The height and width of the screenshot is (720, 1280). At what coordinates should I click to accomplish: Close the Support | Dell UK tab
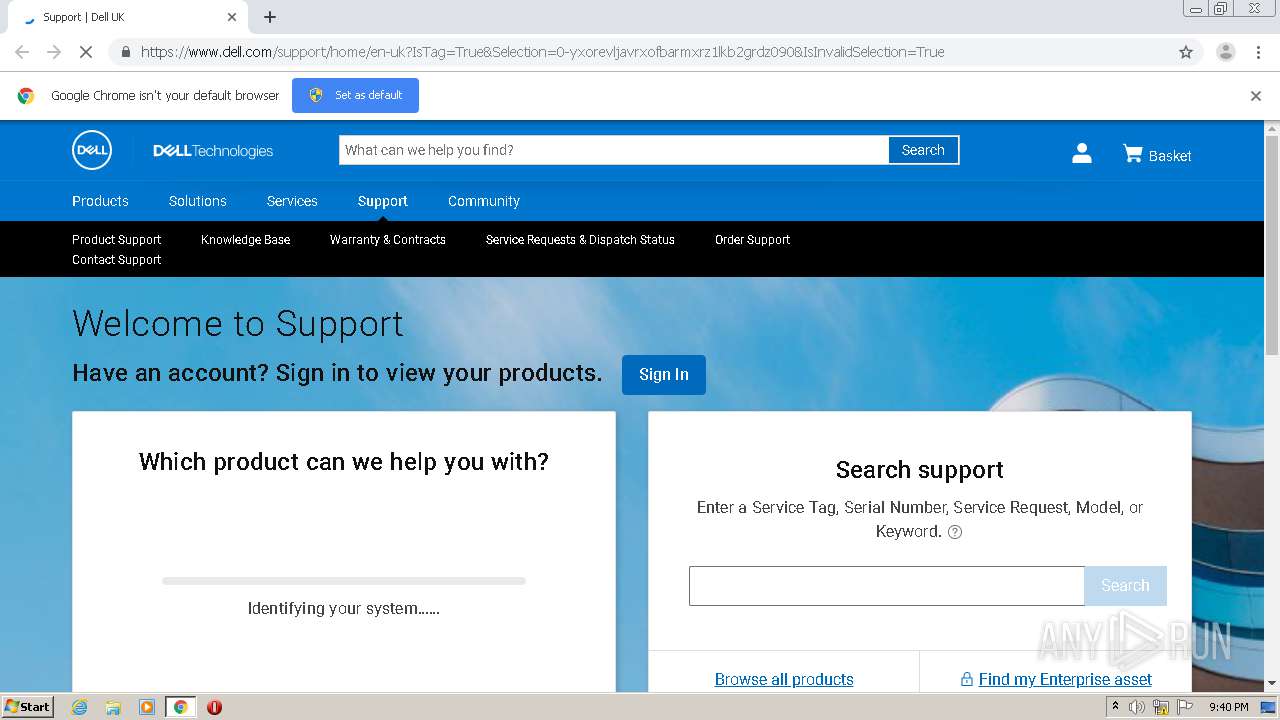click(232, 17)
